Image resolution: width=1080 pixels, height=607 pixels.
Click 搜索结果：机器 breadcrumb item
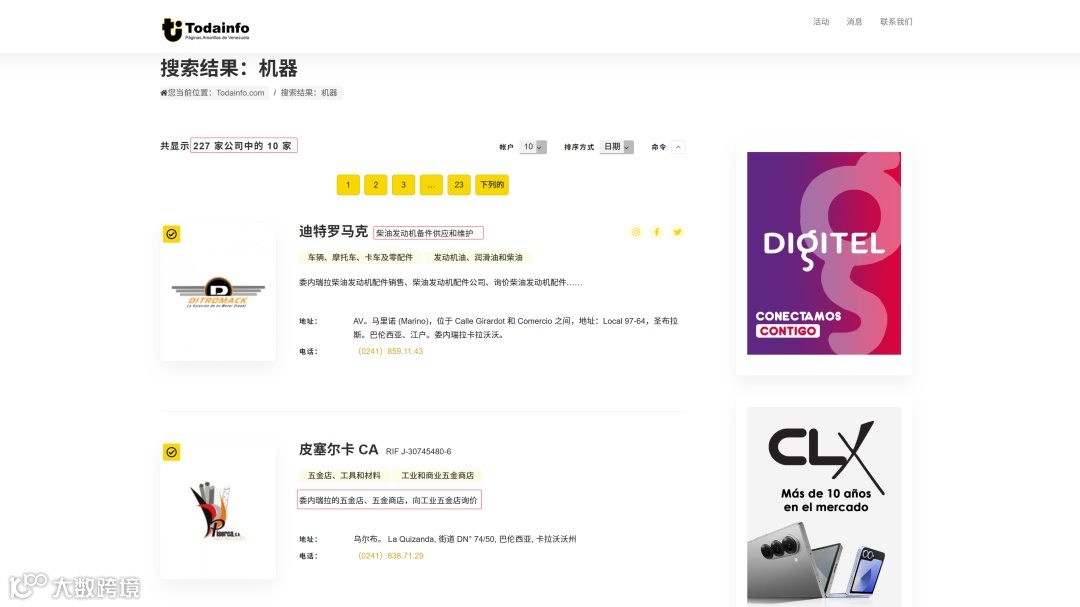(309, 93)
